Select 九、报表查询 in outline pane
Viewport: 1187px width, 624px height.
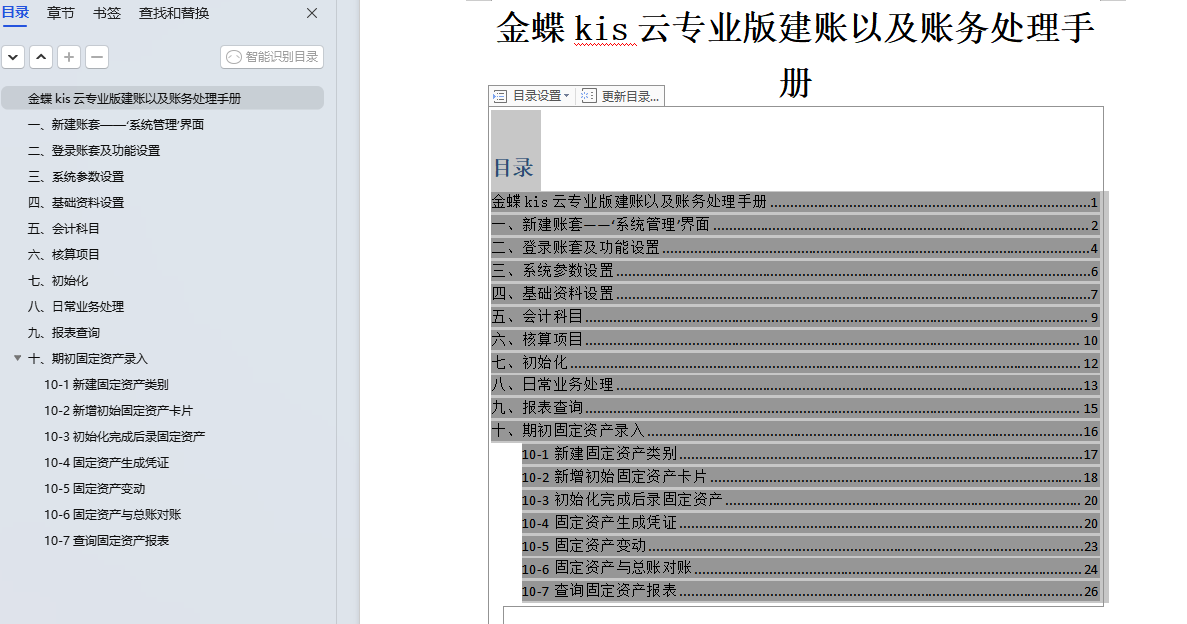pyautogui.click(x=64, y=332)
